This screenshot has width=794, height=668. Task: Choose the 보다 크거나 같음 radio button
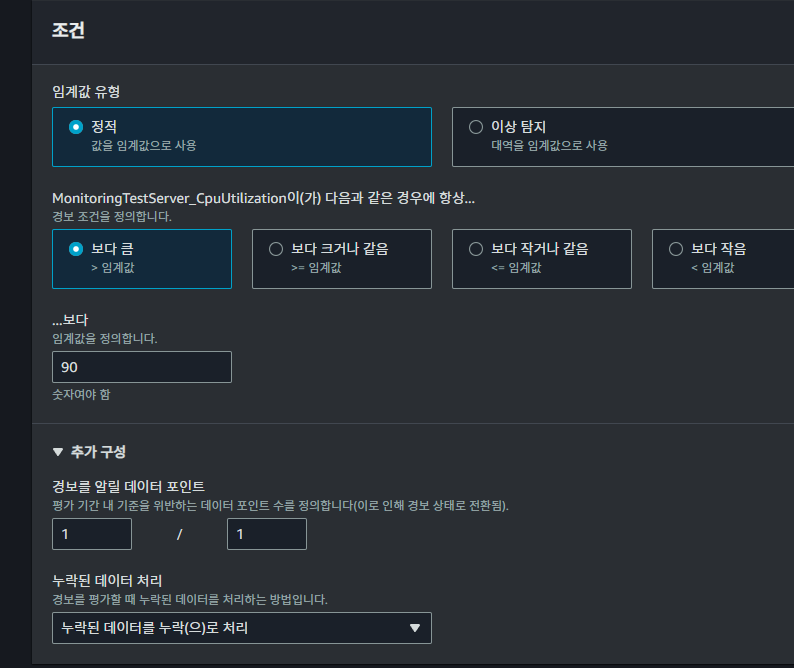[x=276, y=249]
